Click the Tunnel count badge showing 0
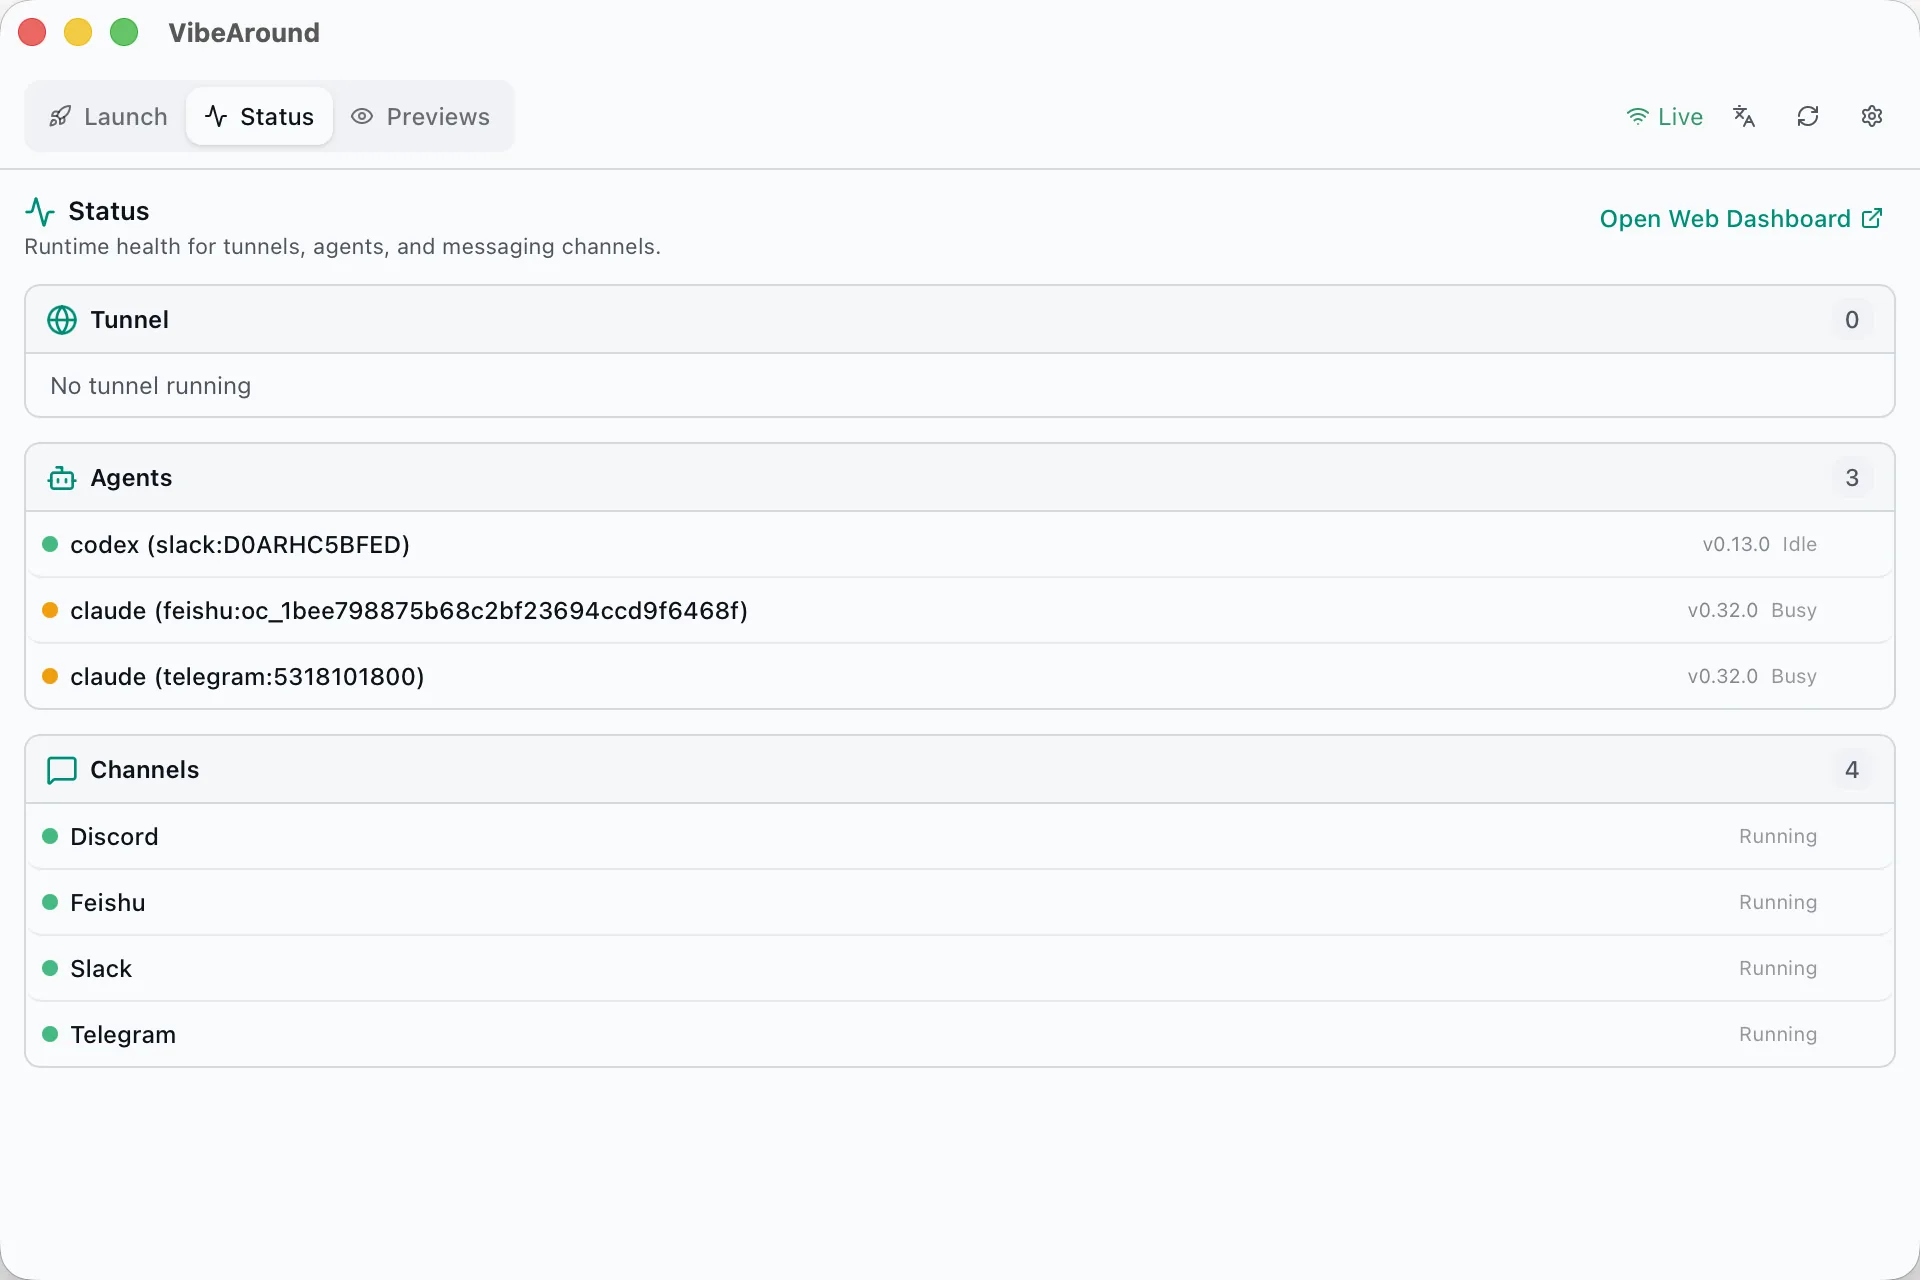This screenshot has width=1920, height=1280. tap(1852, 320)
